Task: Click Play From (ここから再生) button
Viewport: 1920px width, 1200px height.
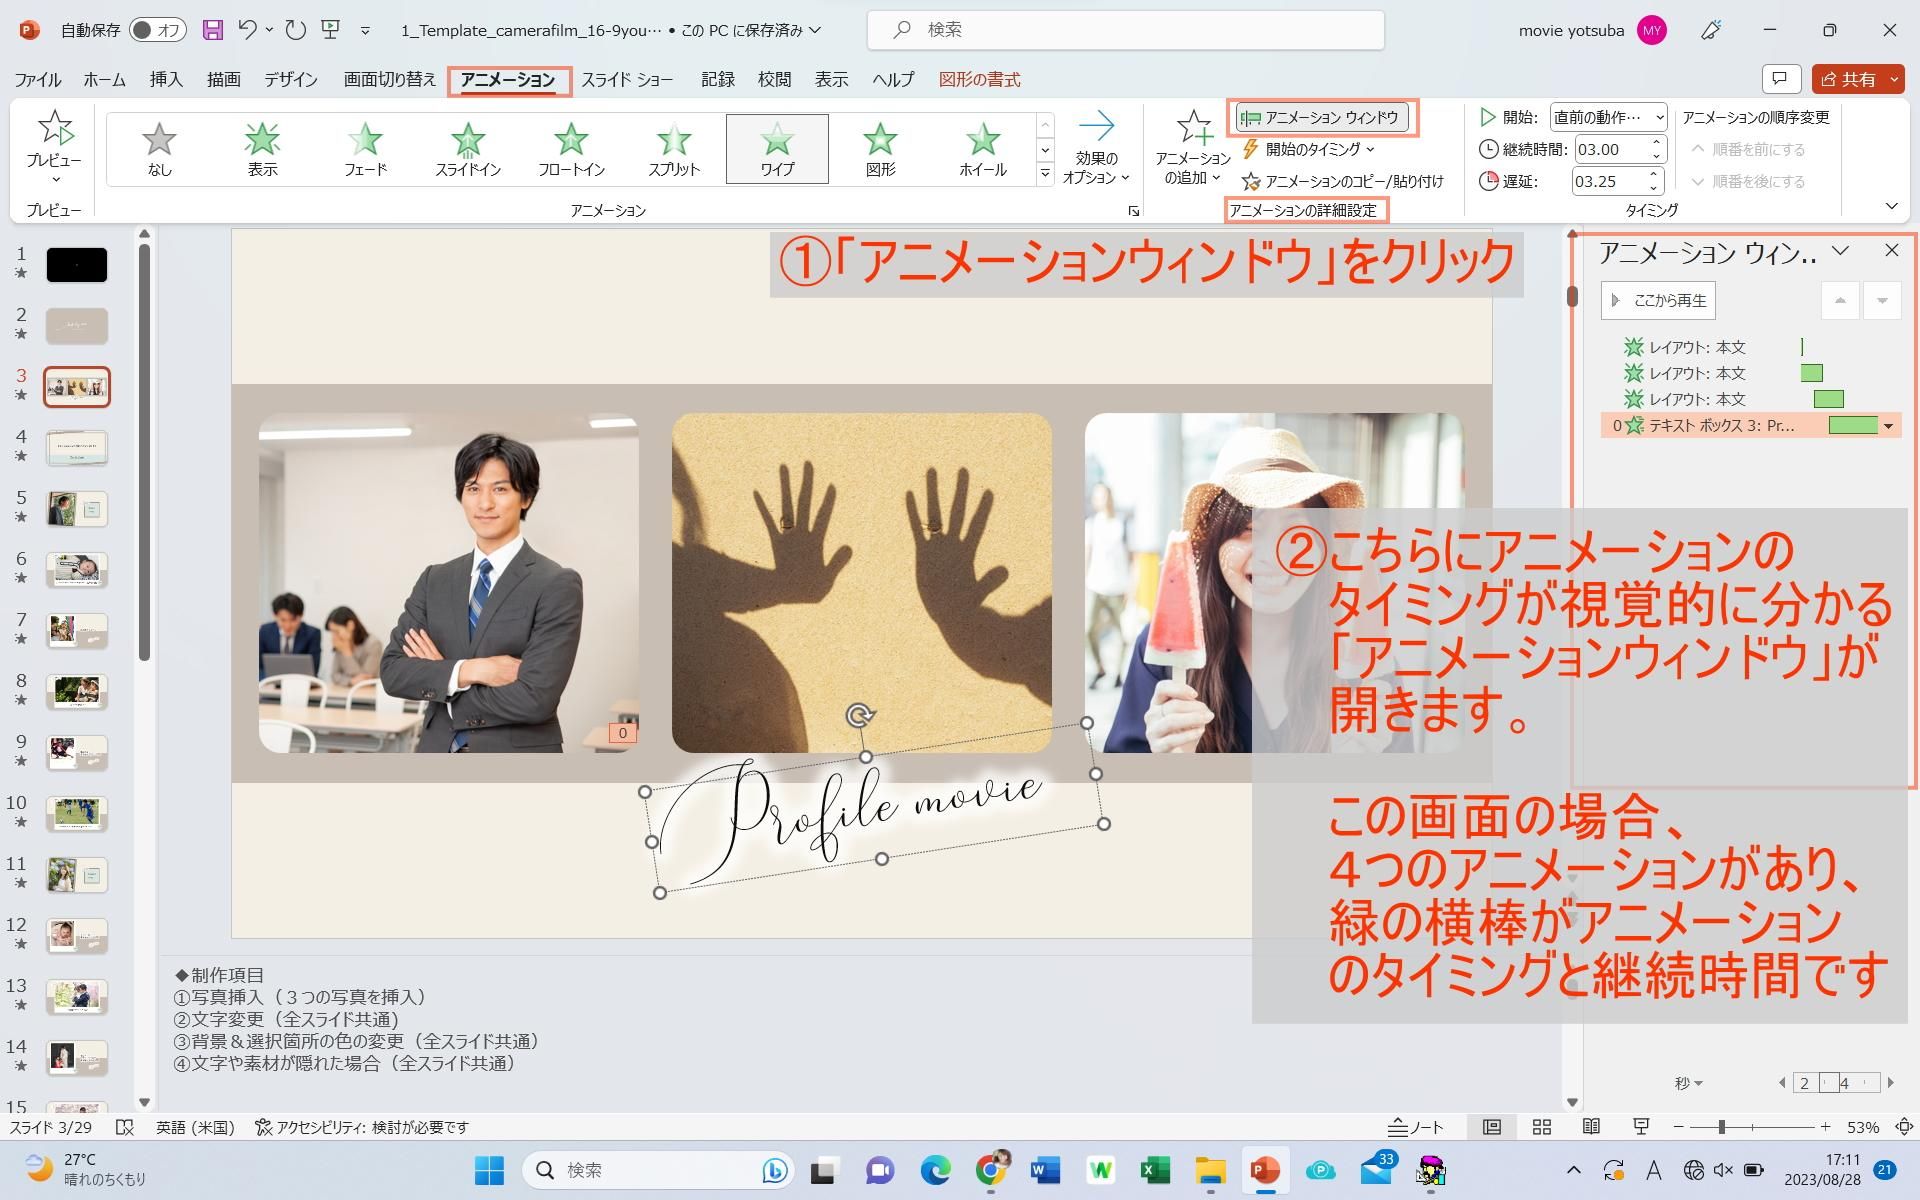Action: pos(1658,300)
